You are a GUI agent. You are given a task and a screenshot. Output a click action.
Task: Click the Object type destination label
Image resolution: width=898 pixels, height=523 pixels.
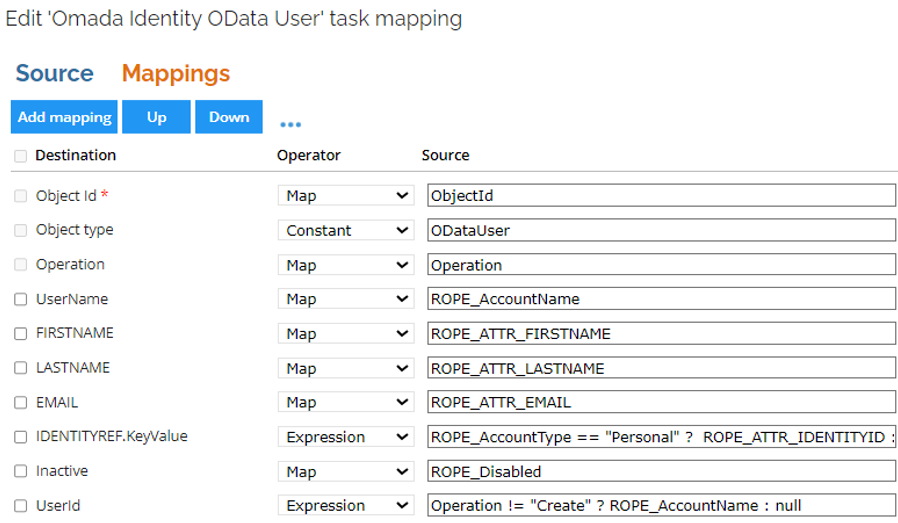coord(74,230)
